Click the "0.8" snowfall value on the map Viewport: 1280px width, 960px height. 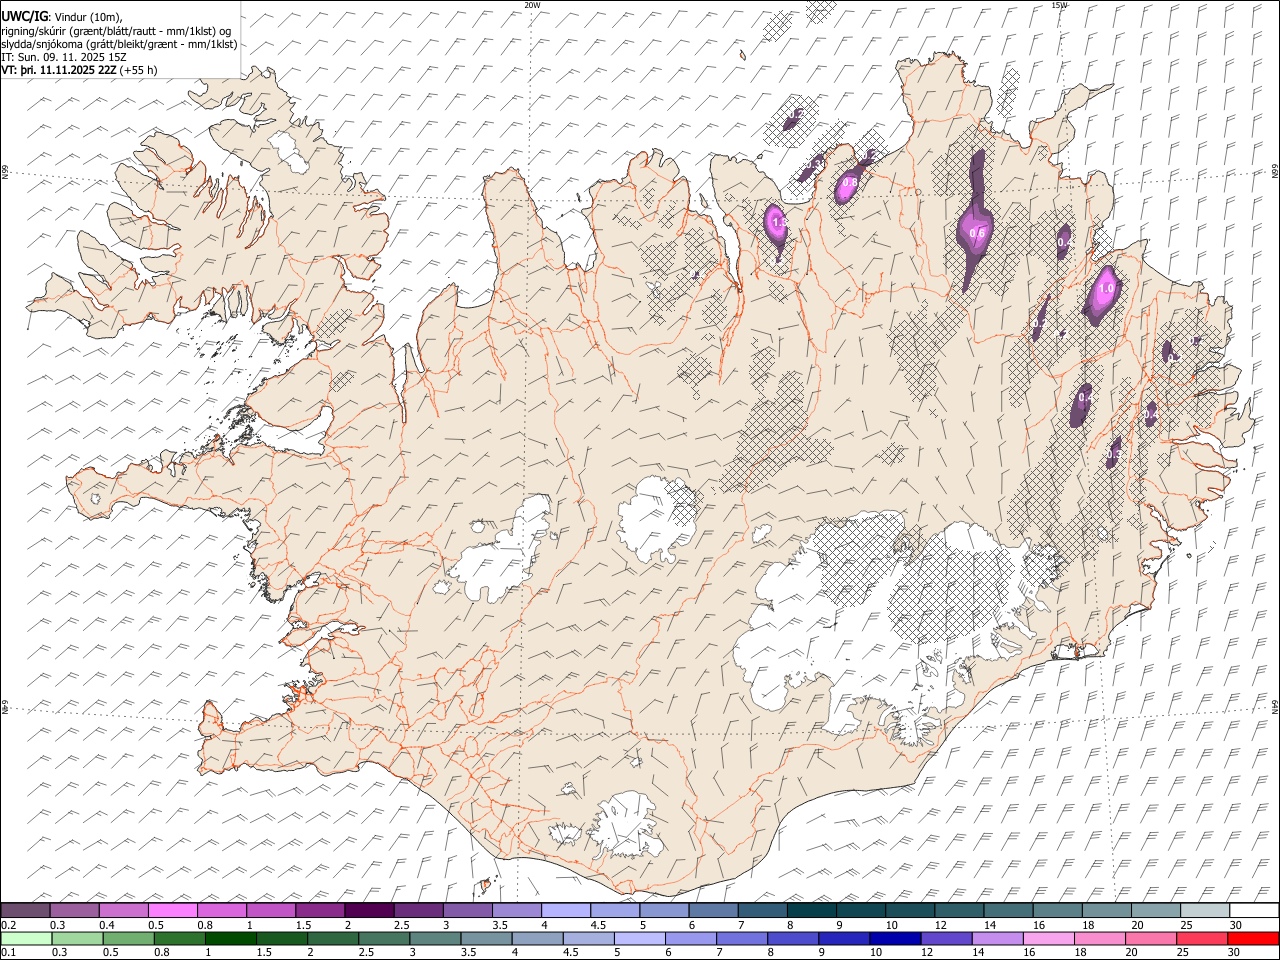coord(849,183)
